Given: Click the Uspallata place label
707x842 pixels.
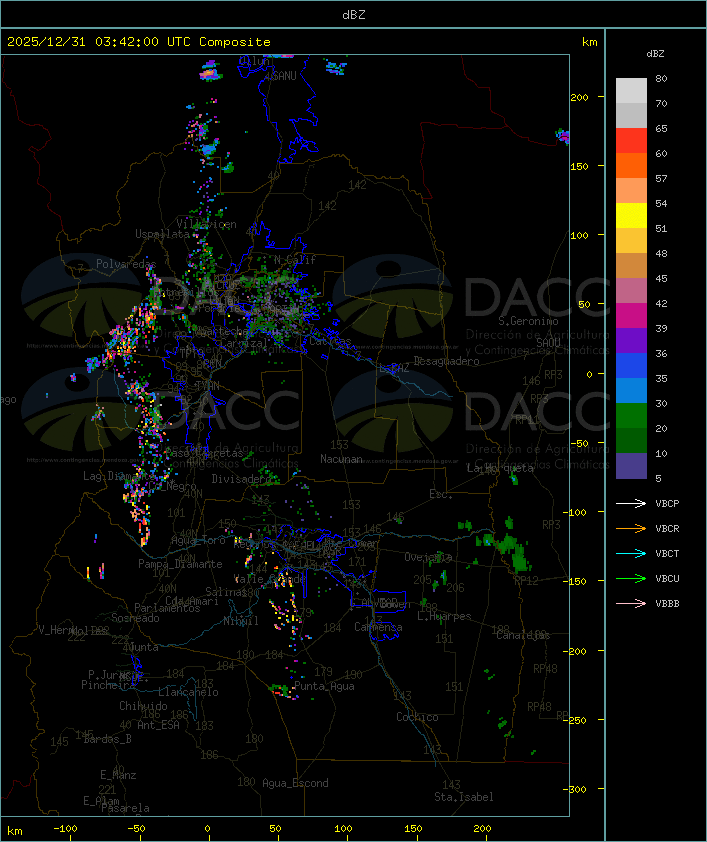Looking at the screenshot, I should [x=162, y=234].
